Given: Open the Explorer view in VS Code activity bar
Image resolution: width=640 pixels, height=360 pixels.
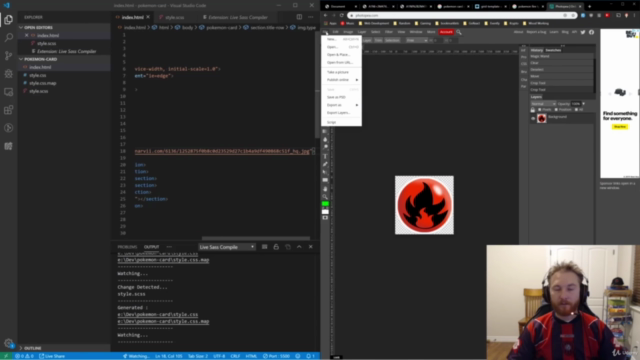Looking at the screenshot, I should pos(8,20).
